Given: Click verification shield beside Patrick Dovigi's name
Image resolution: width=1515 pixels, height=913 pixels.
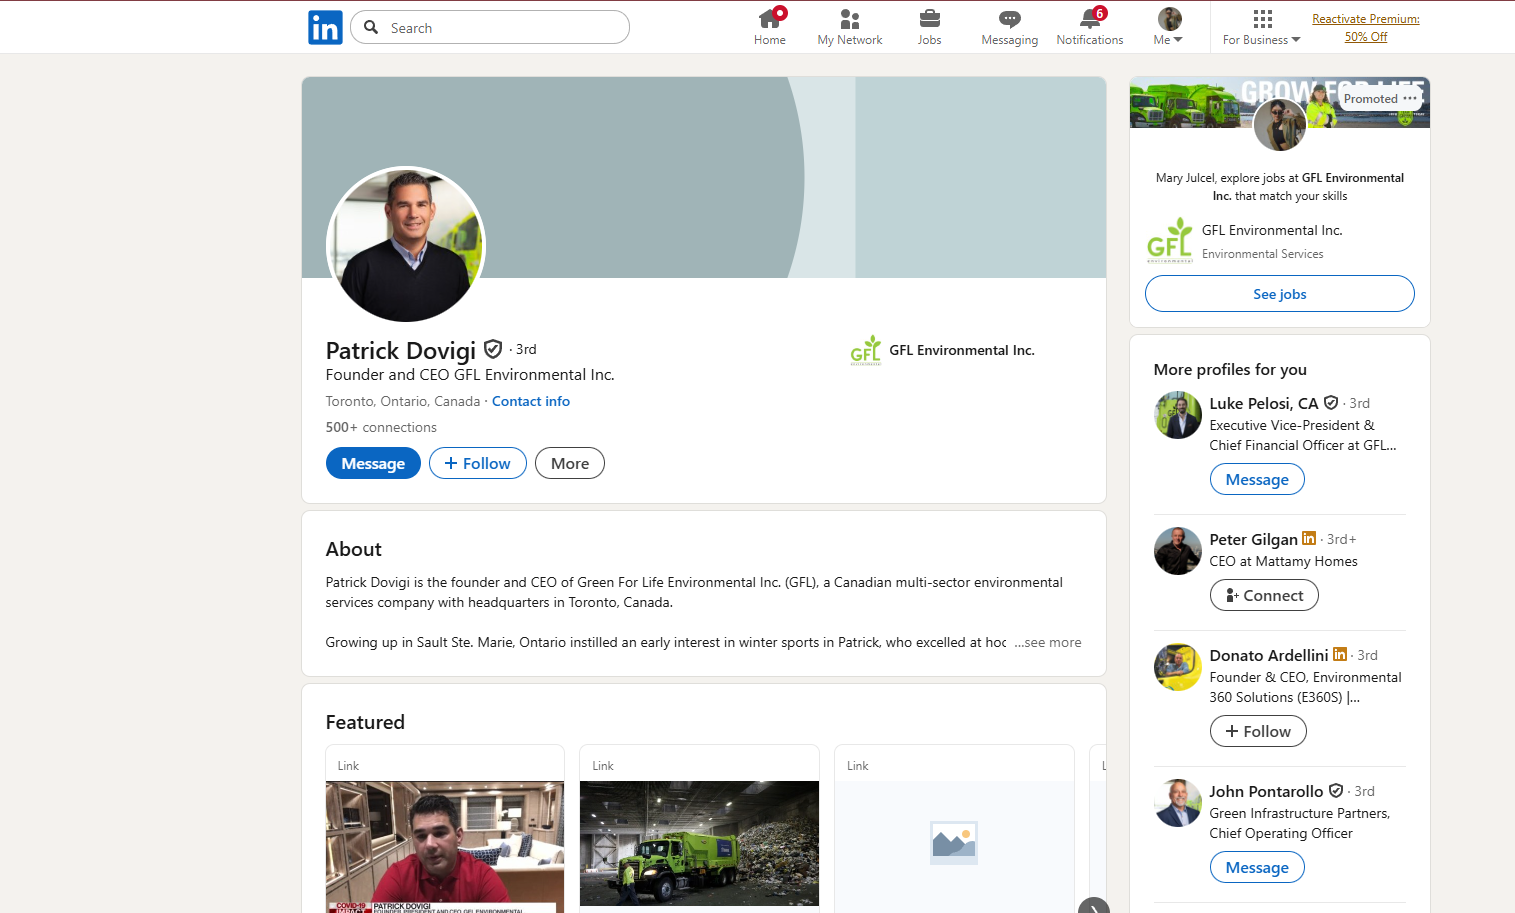Looking at the screenshot, I should click(493, 349).
